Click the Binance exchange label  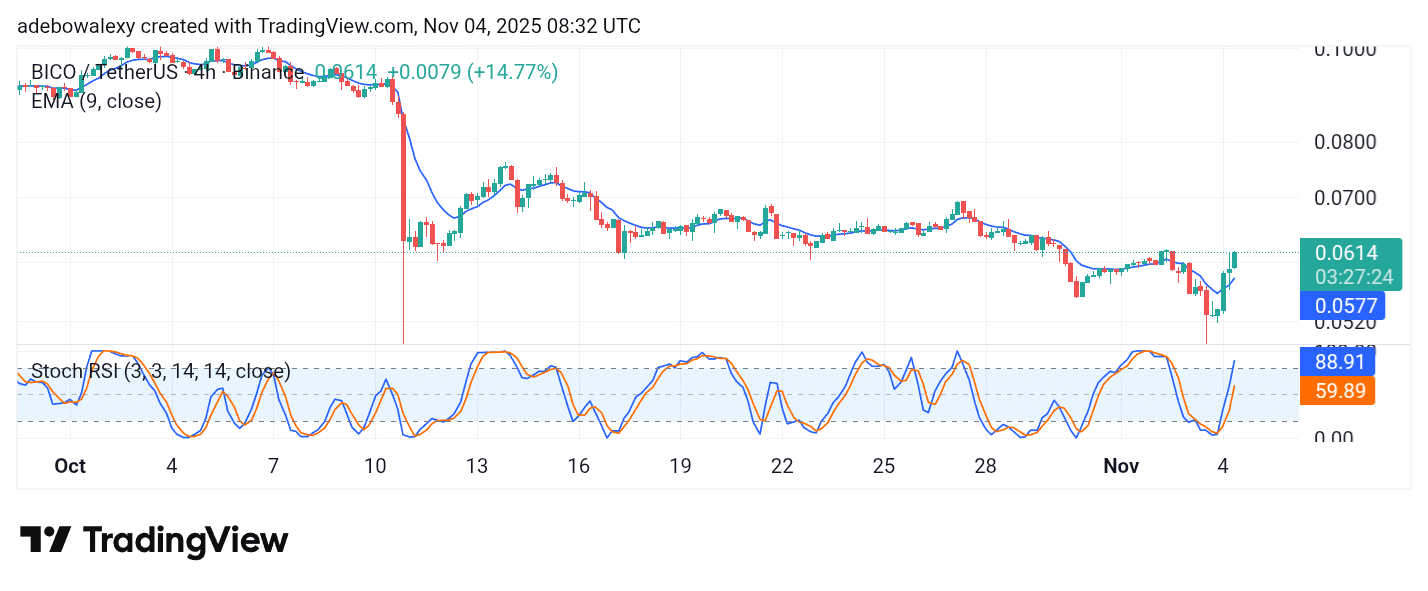pyautogui.click(x=268, y=72)
